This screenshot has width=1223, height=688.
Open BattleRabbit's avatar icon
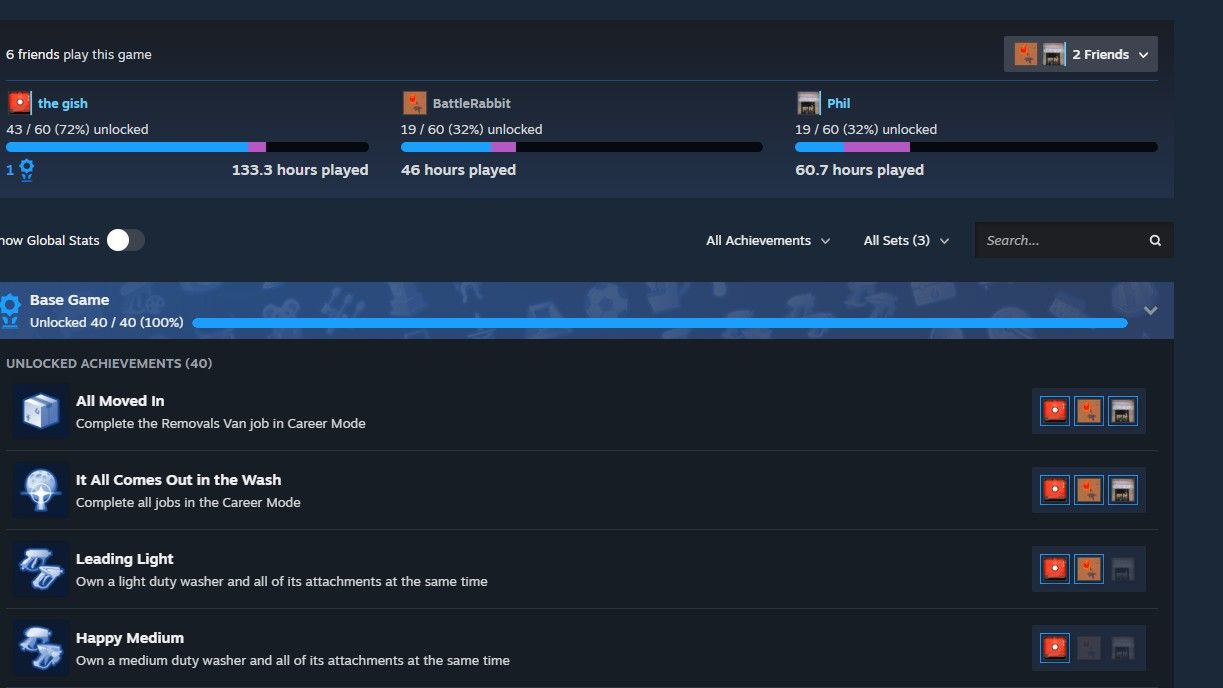pos(414,103)
